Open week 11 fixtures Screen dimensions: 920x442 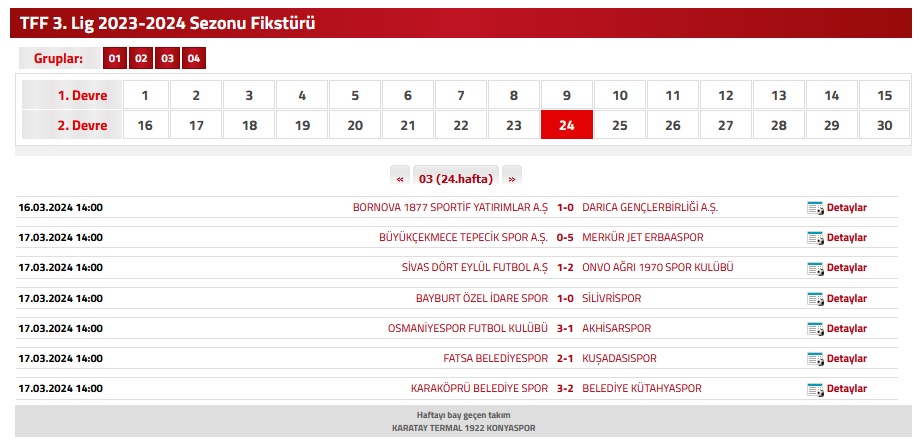tap(672, 95)
